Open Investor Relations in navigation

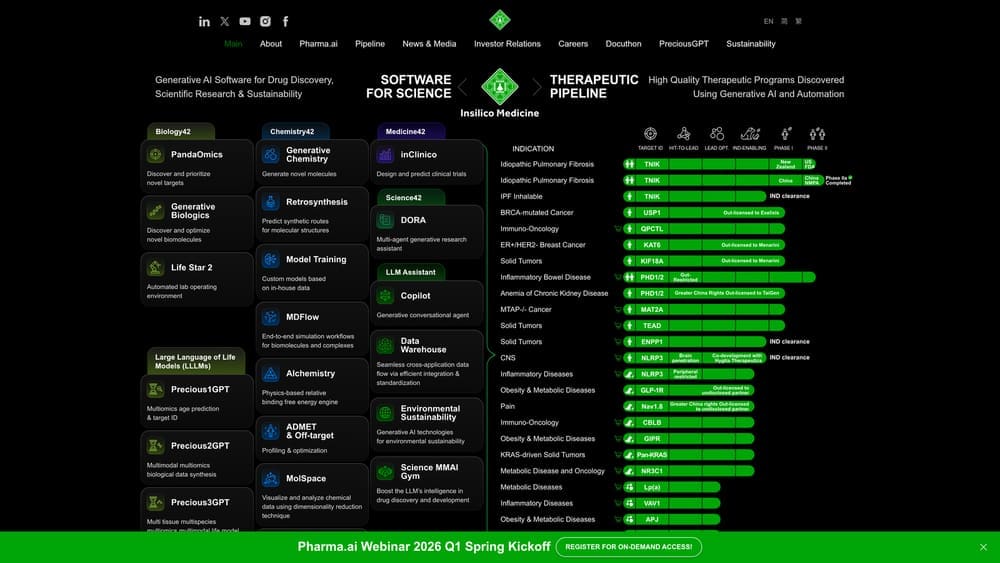(507, 44)
